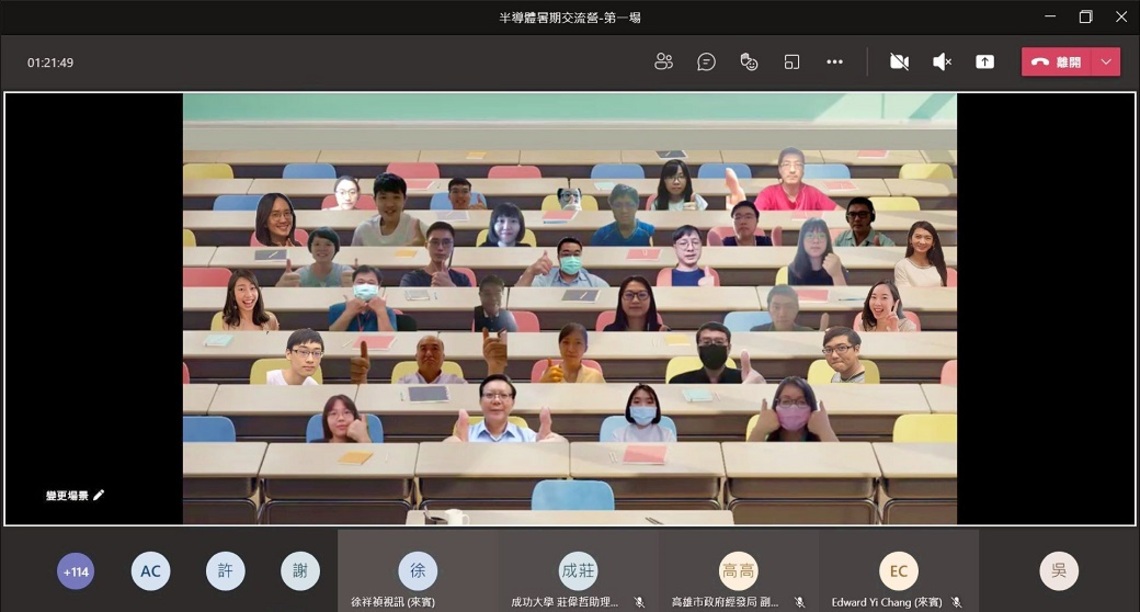
Task: Select the 許 participant avatar
Action: [x=225, y=571]
